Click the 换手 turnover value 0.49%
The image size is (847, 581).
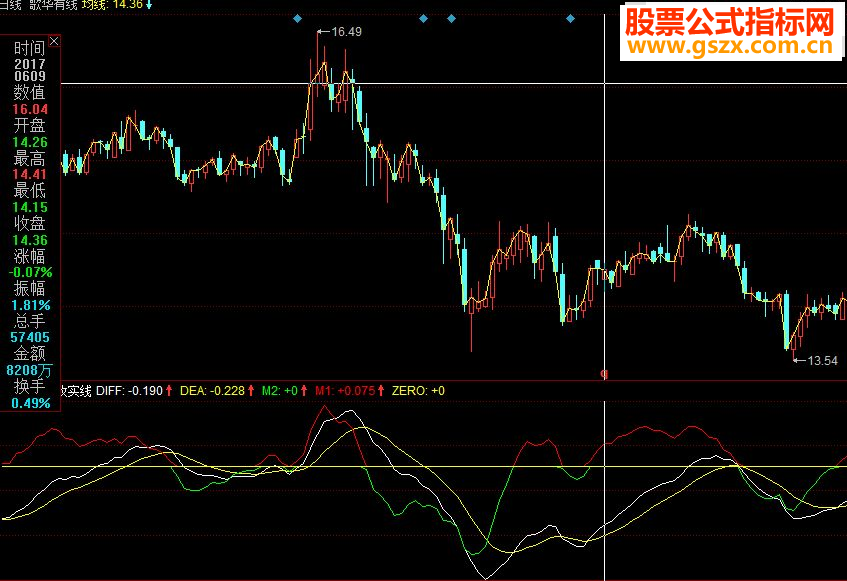31,403
